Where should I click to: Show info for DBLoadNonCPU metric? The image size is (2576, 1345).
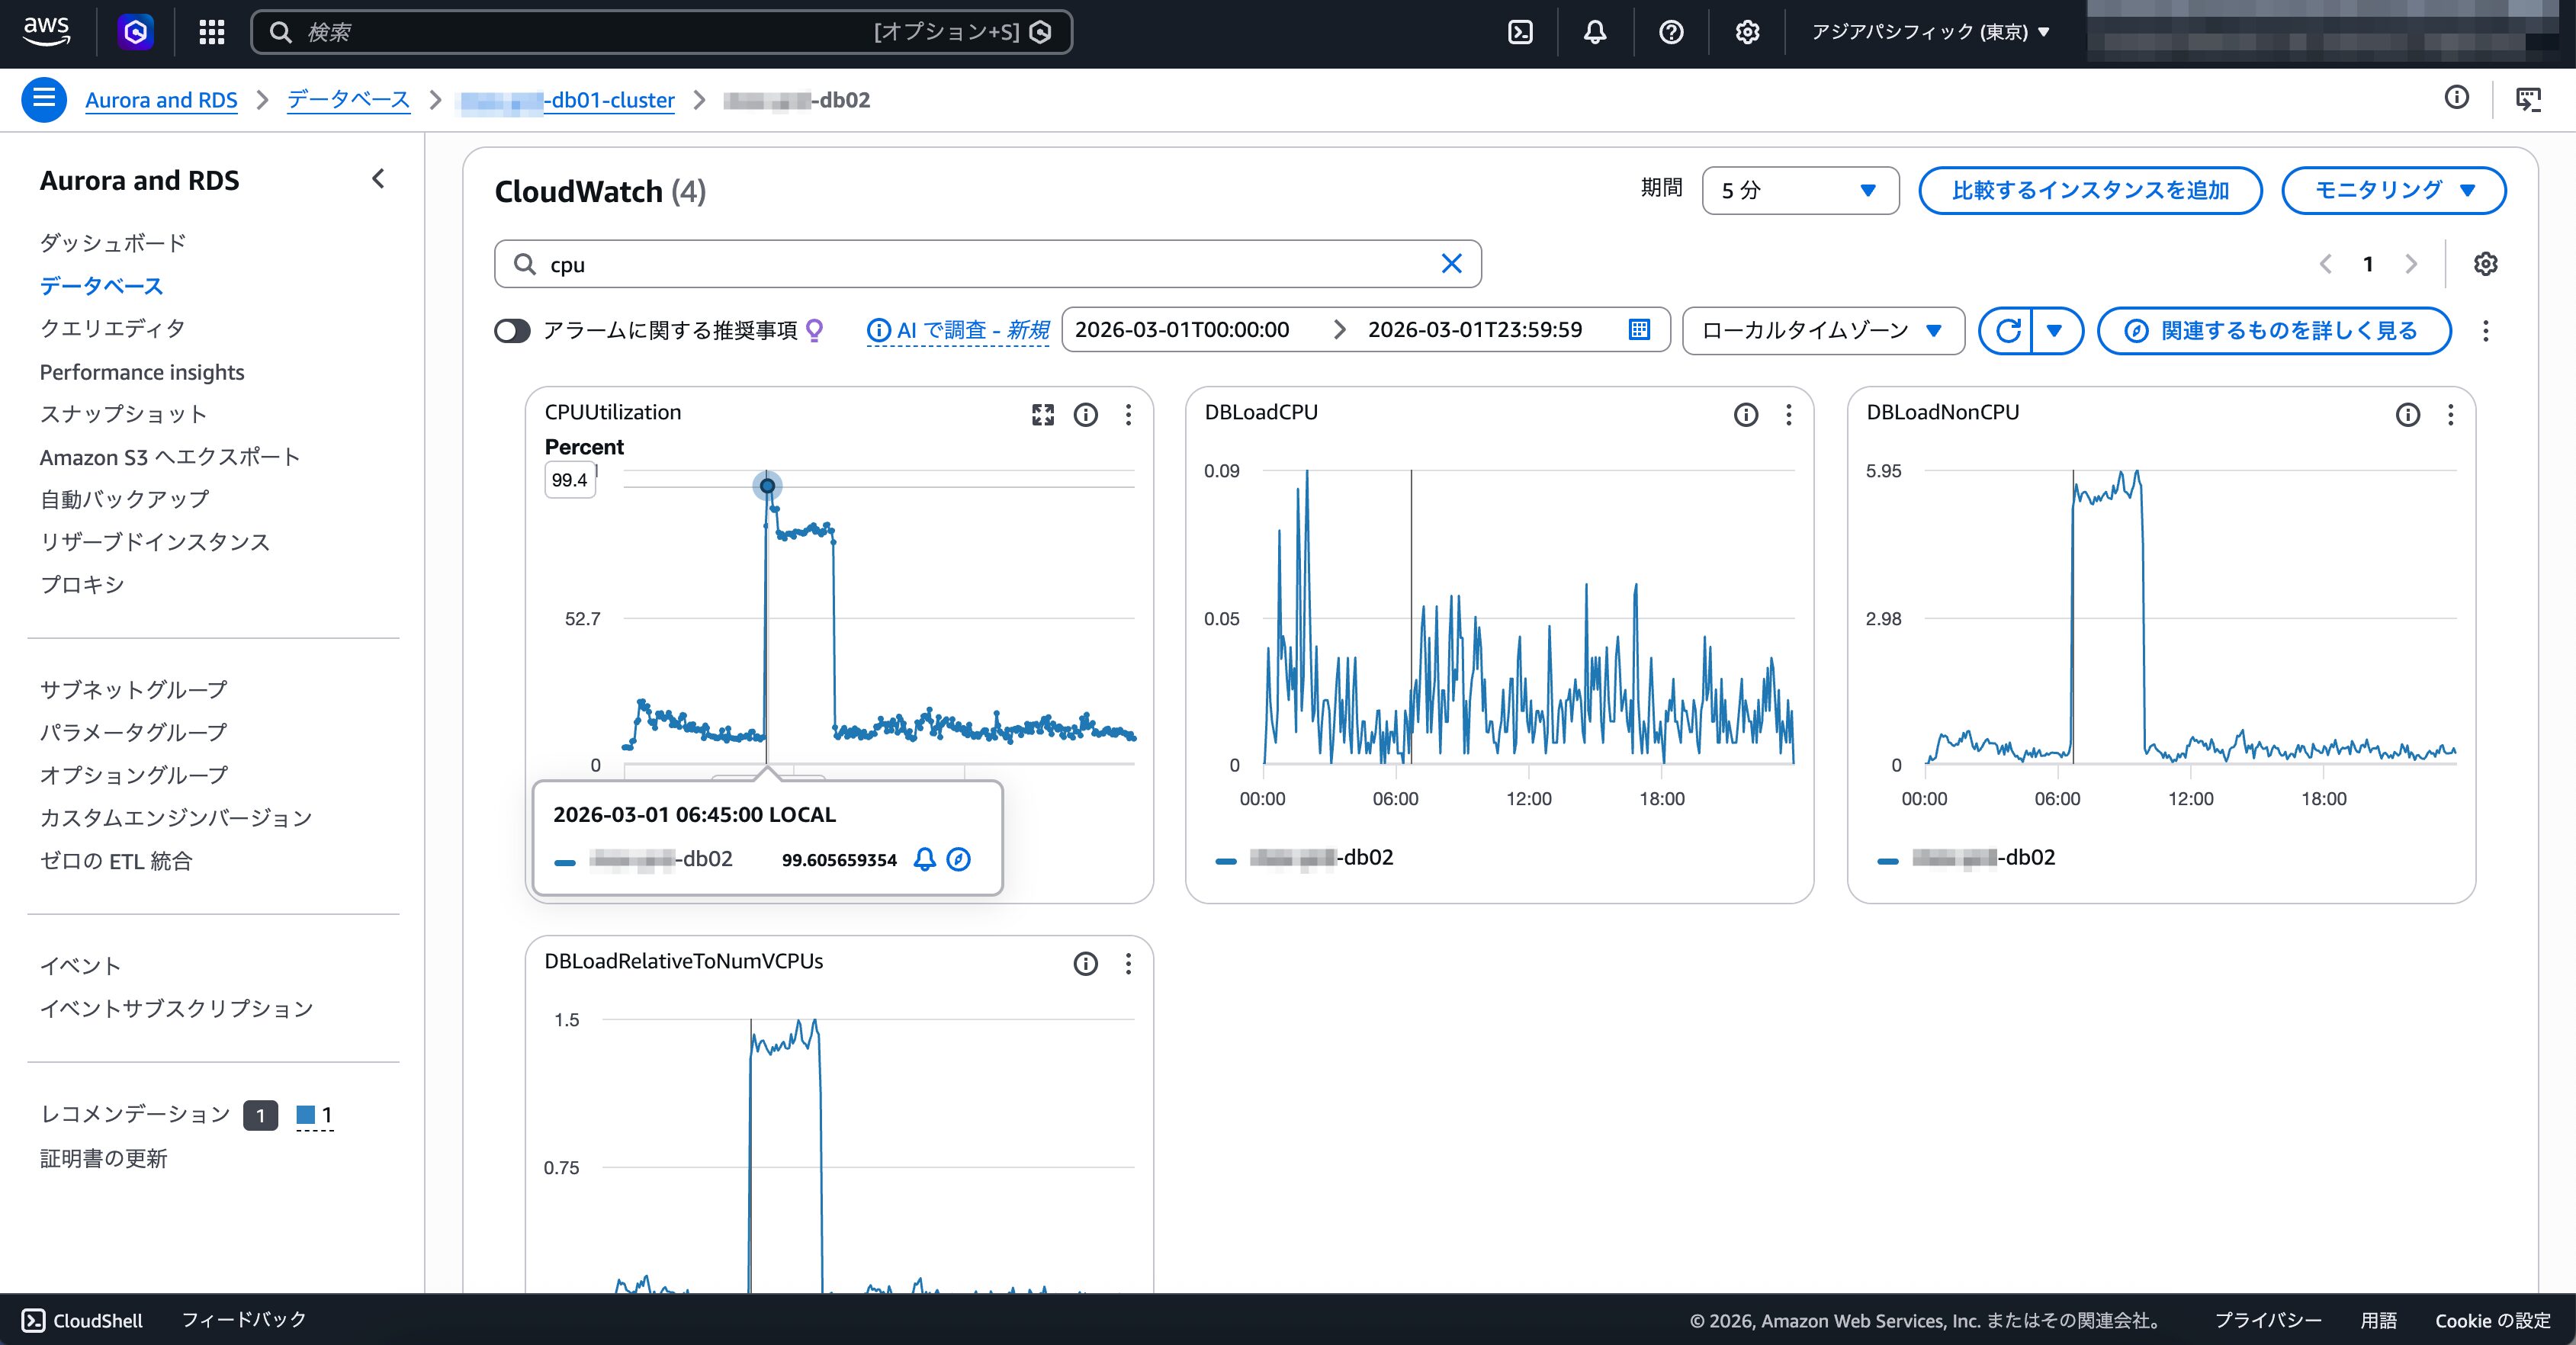coord(2407,414)
